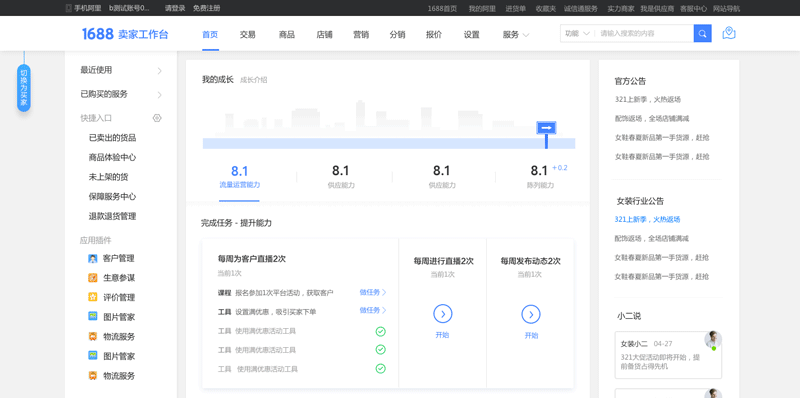The width and height of the screenshot is (800, 398).
Task: Open 保障服务中心 shortcut
Action: point(112,196)
